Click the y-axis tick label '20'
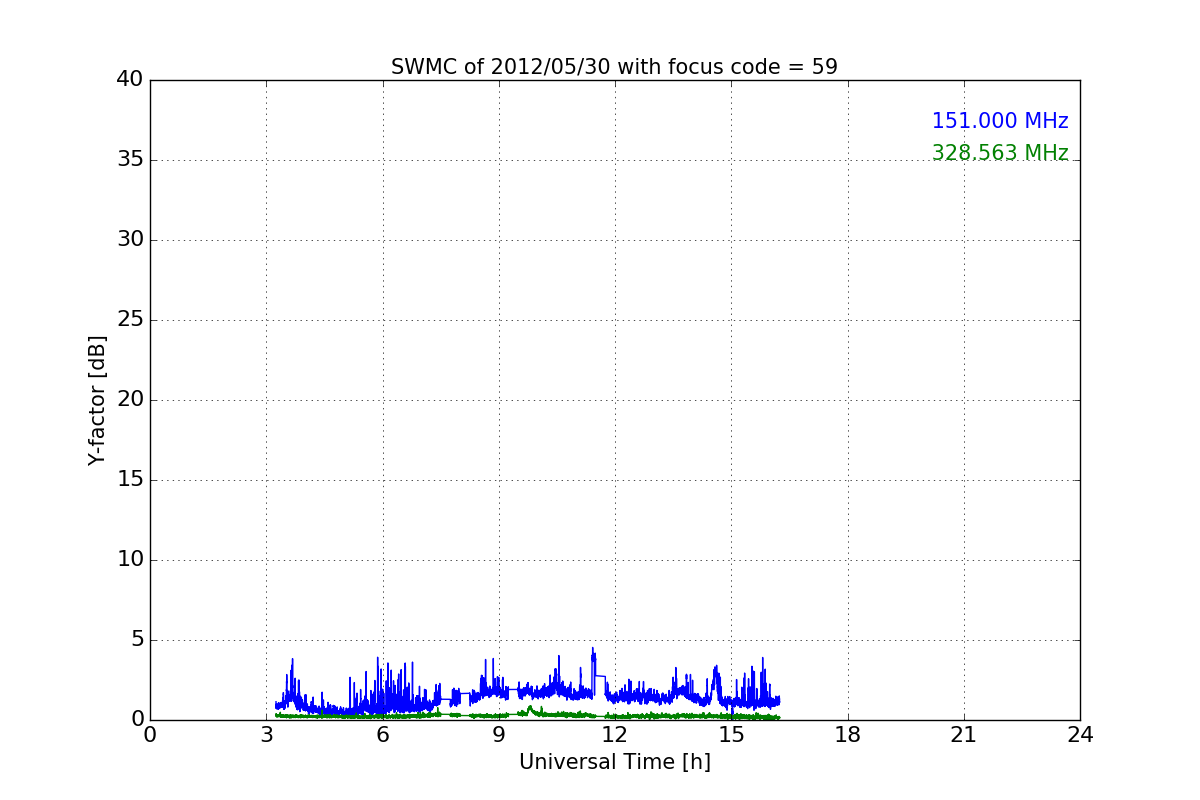 point(130,399)
